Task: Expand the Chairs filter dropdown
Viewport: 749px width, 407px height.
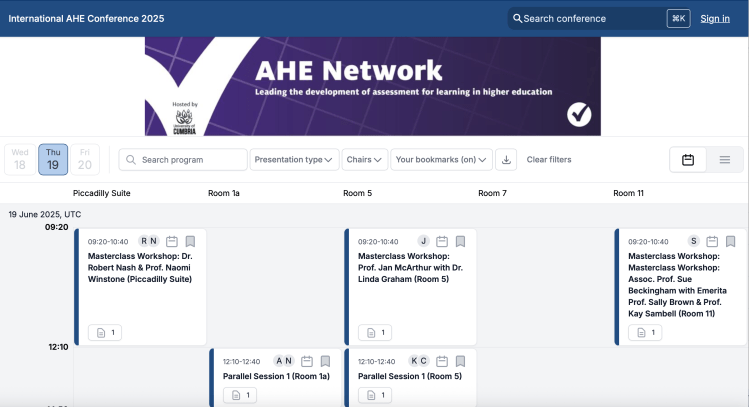Action: click(364, 160)
